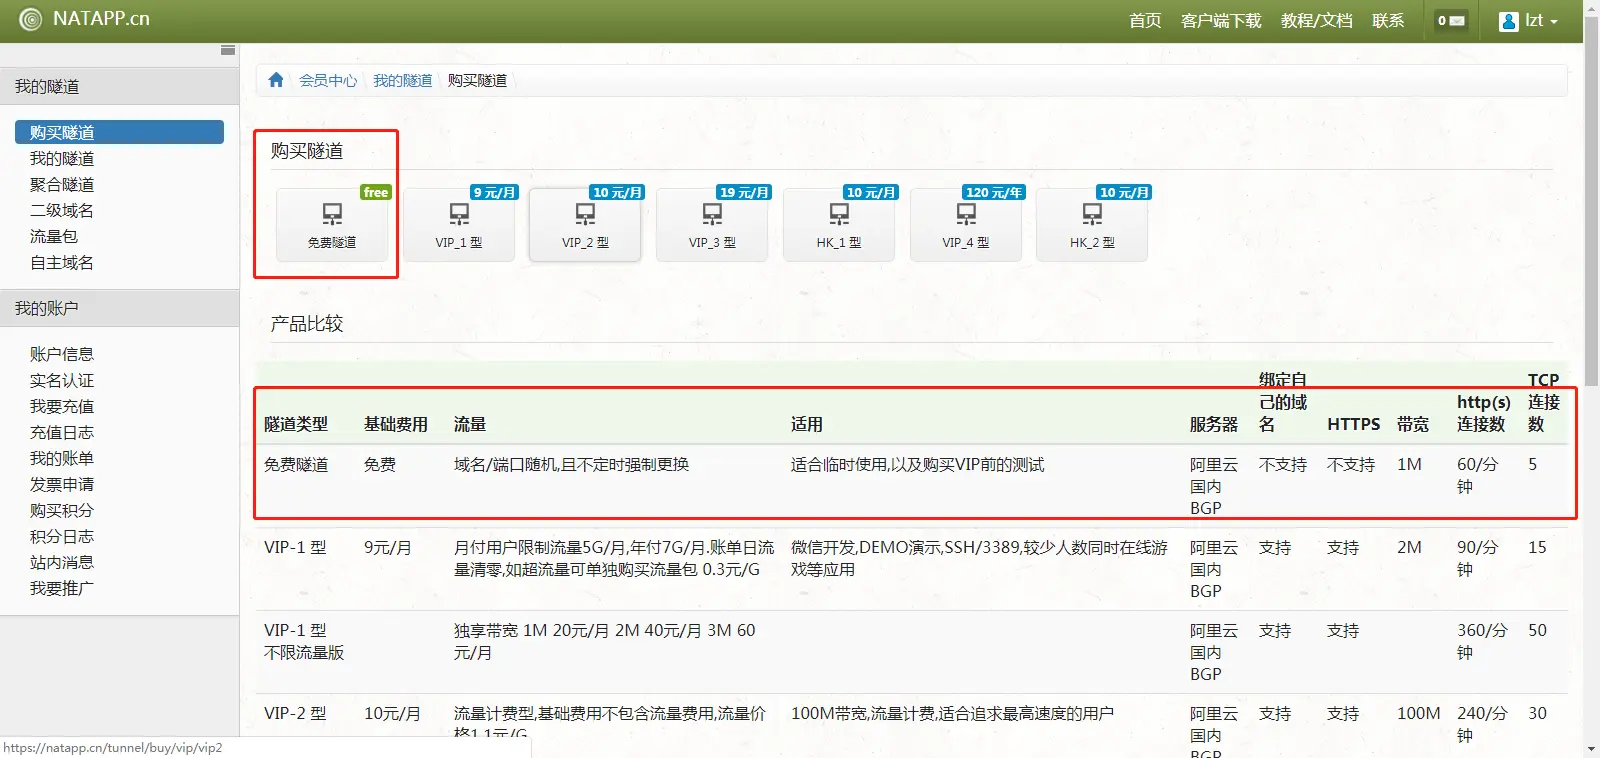Click the sidebar collapse icon
The image size is (1600, 758).
pos(228,50)
